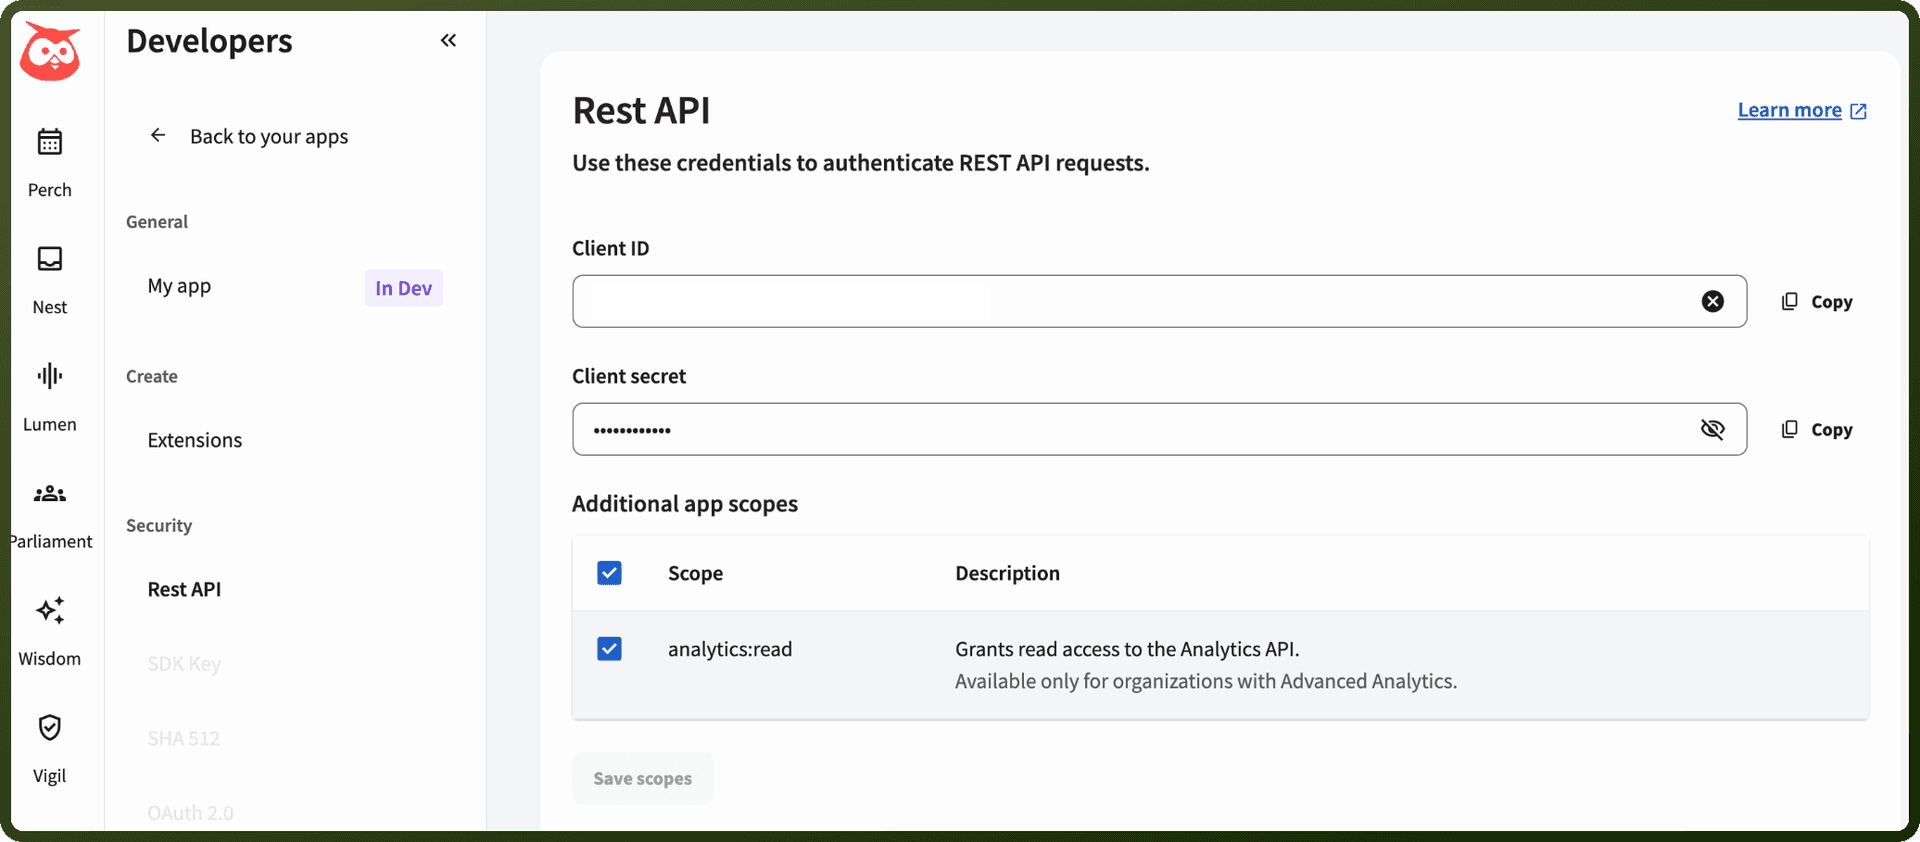Open the Vigil shield icon
The width and height of the screenshot is (1920, 842).
[x=50, y=727]
